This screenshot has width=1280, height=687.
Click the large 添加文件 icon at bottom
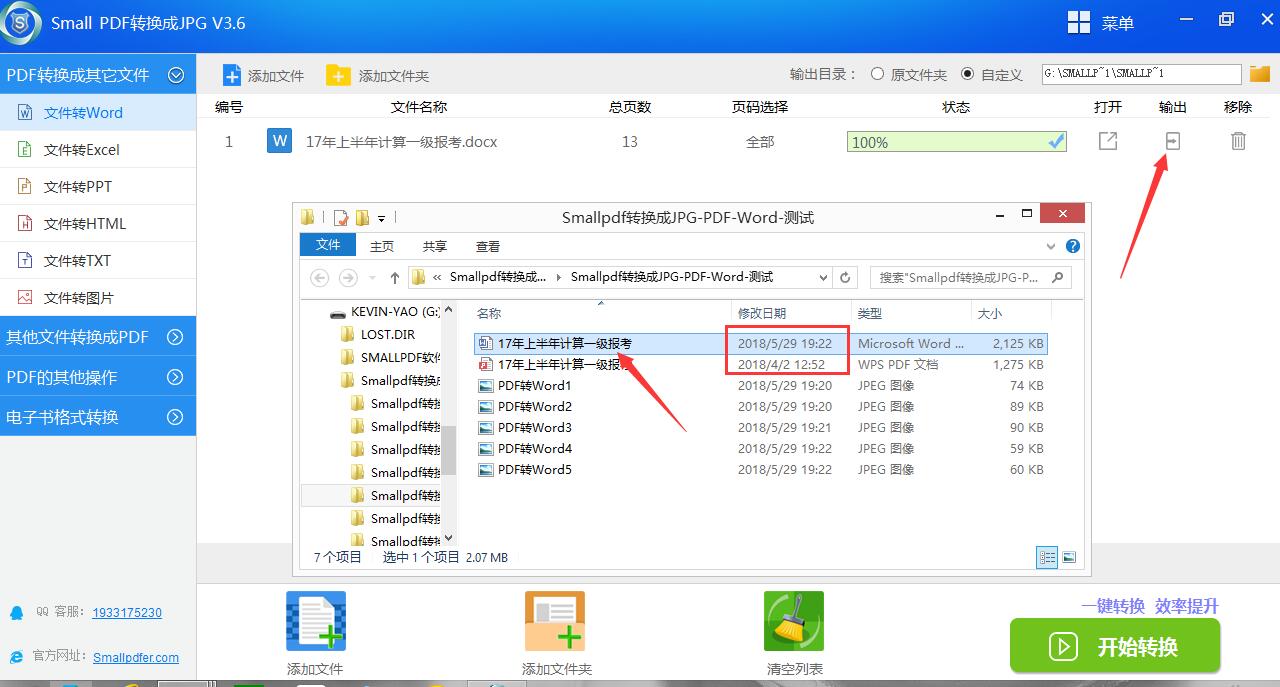click(x=315, y=621)
